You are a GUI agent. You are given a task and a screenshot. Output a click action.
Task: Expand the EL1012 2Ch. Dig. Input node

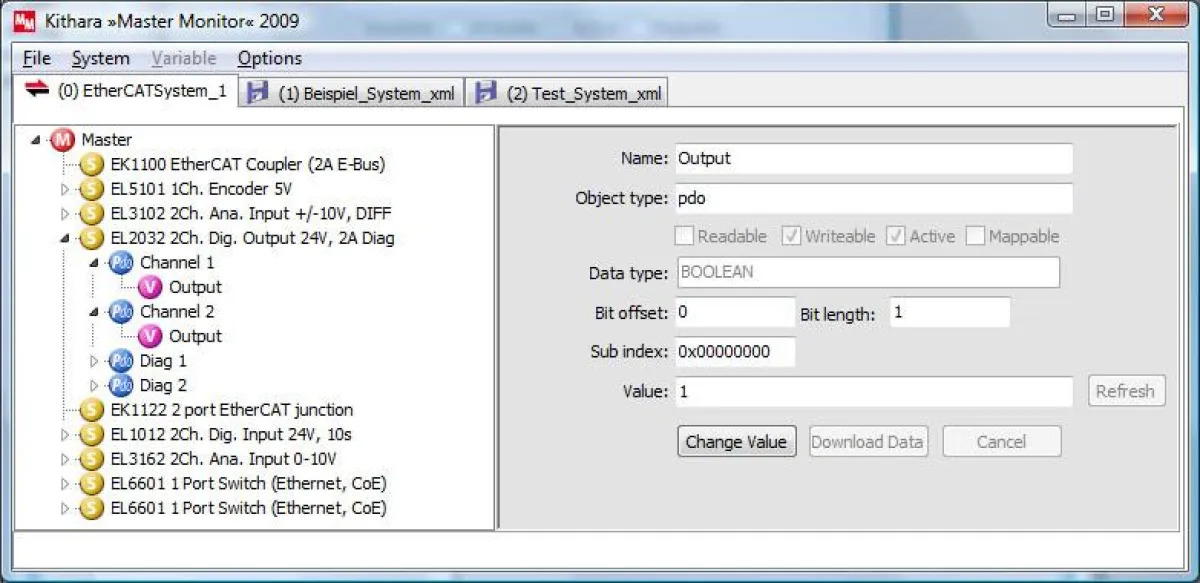66,435
